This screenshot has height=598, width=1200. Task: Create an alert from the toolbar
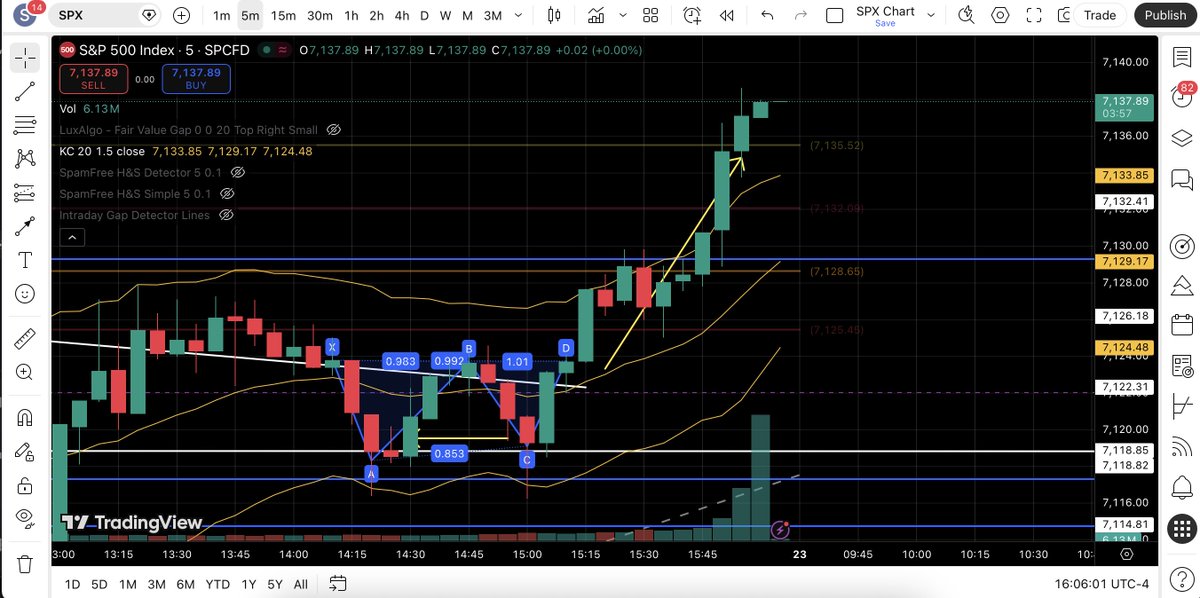click(692, 15)
